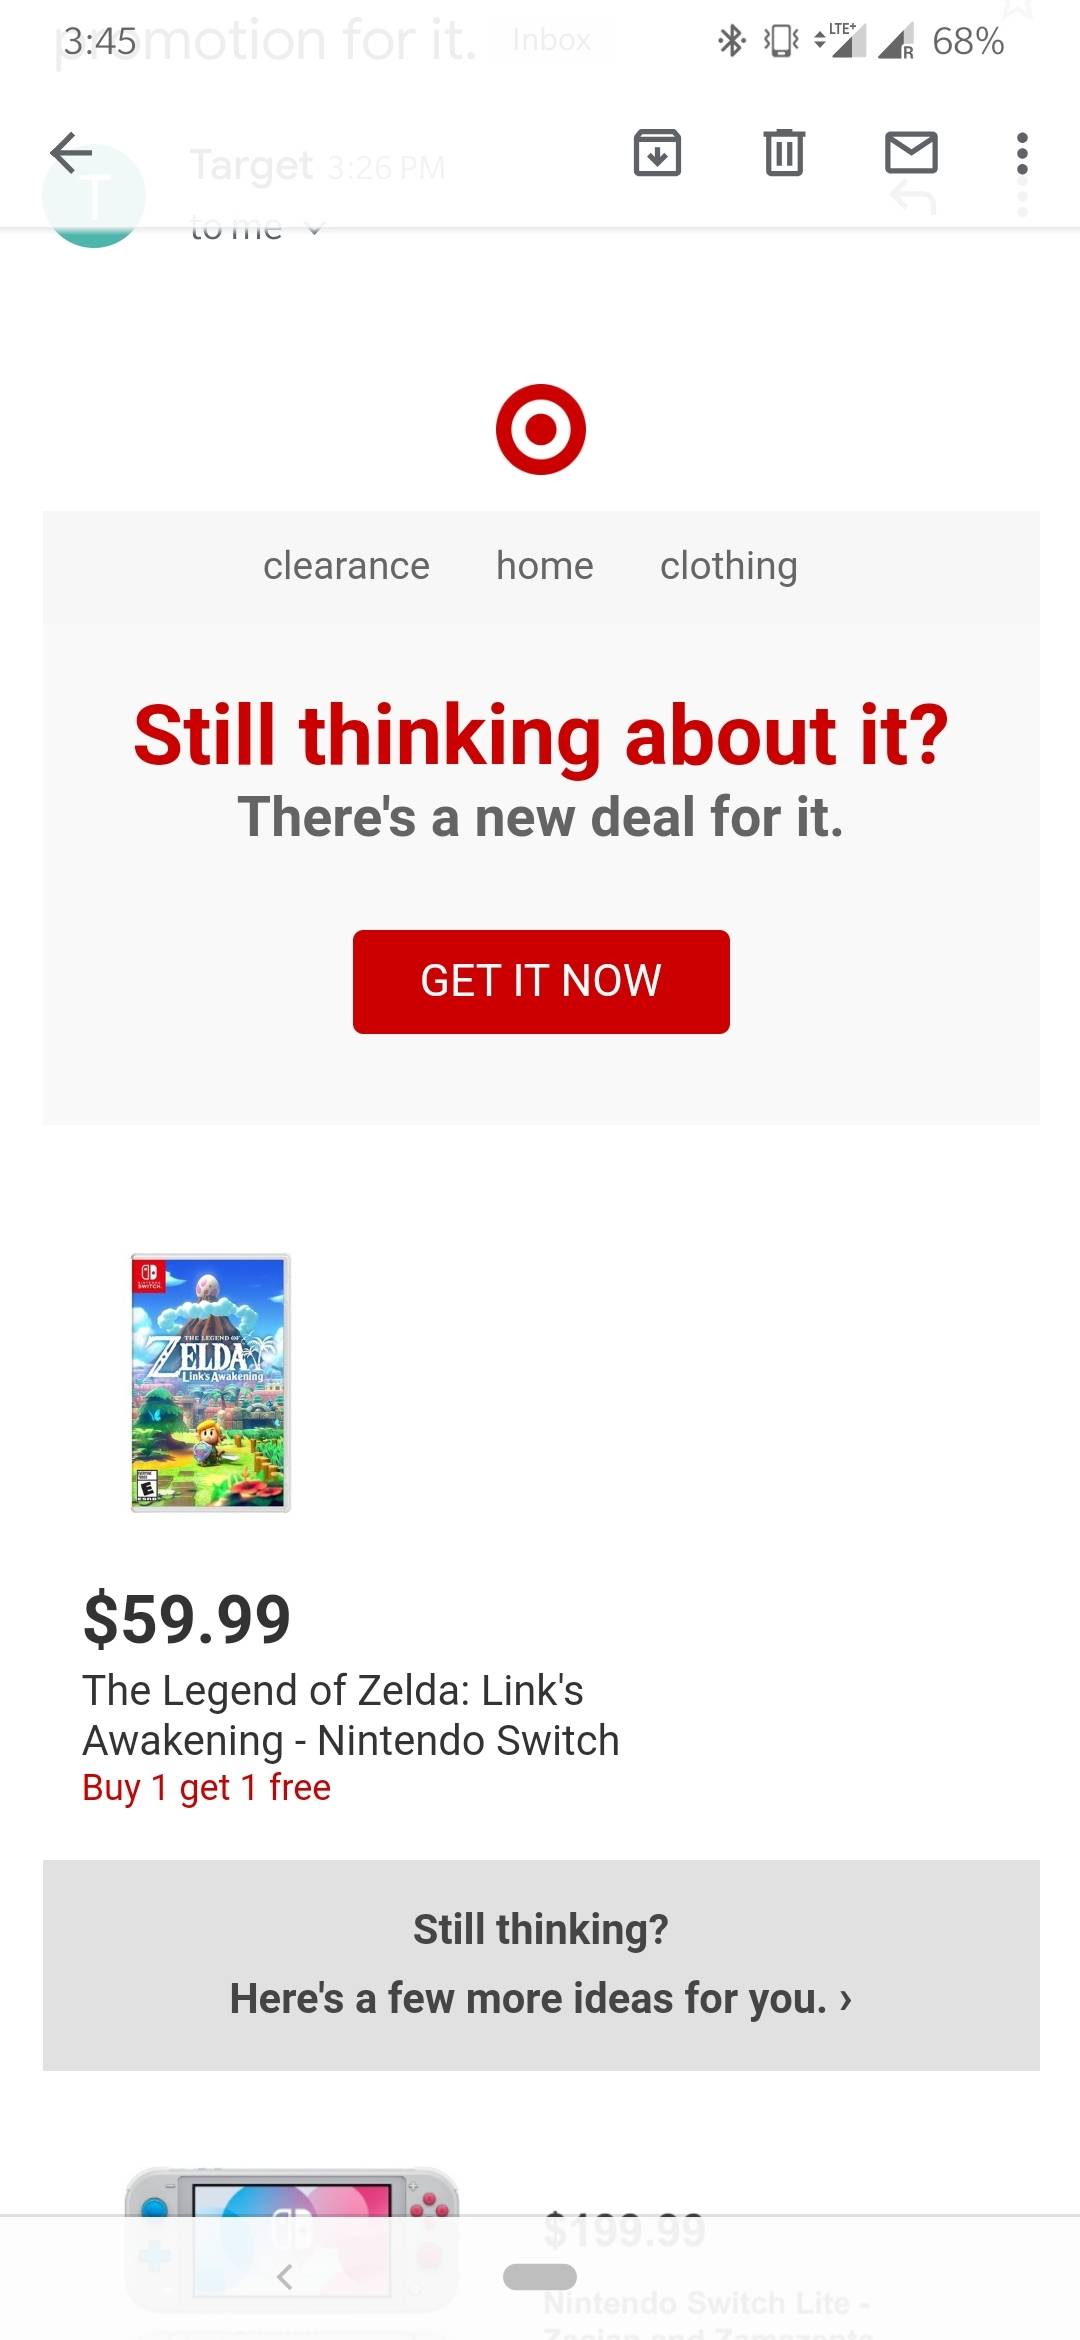This screenshot has height=2340, width=1080.
Task: Tap the Android back chevron in navigation bar
Action: pyautogui.click(x=284, y=2277)
